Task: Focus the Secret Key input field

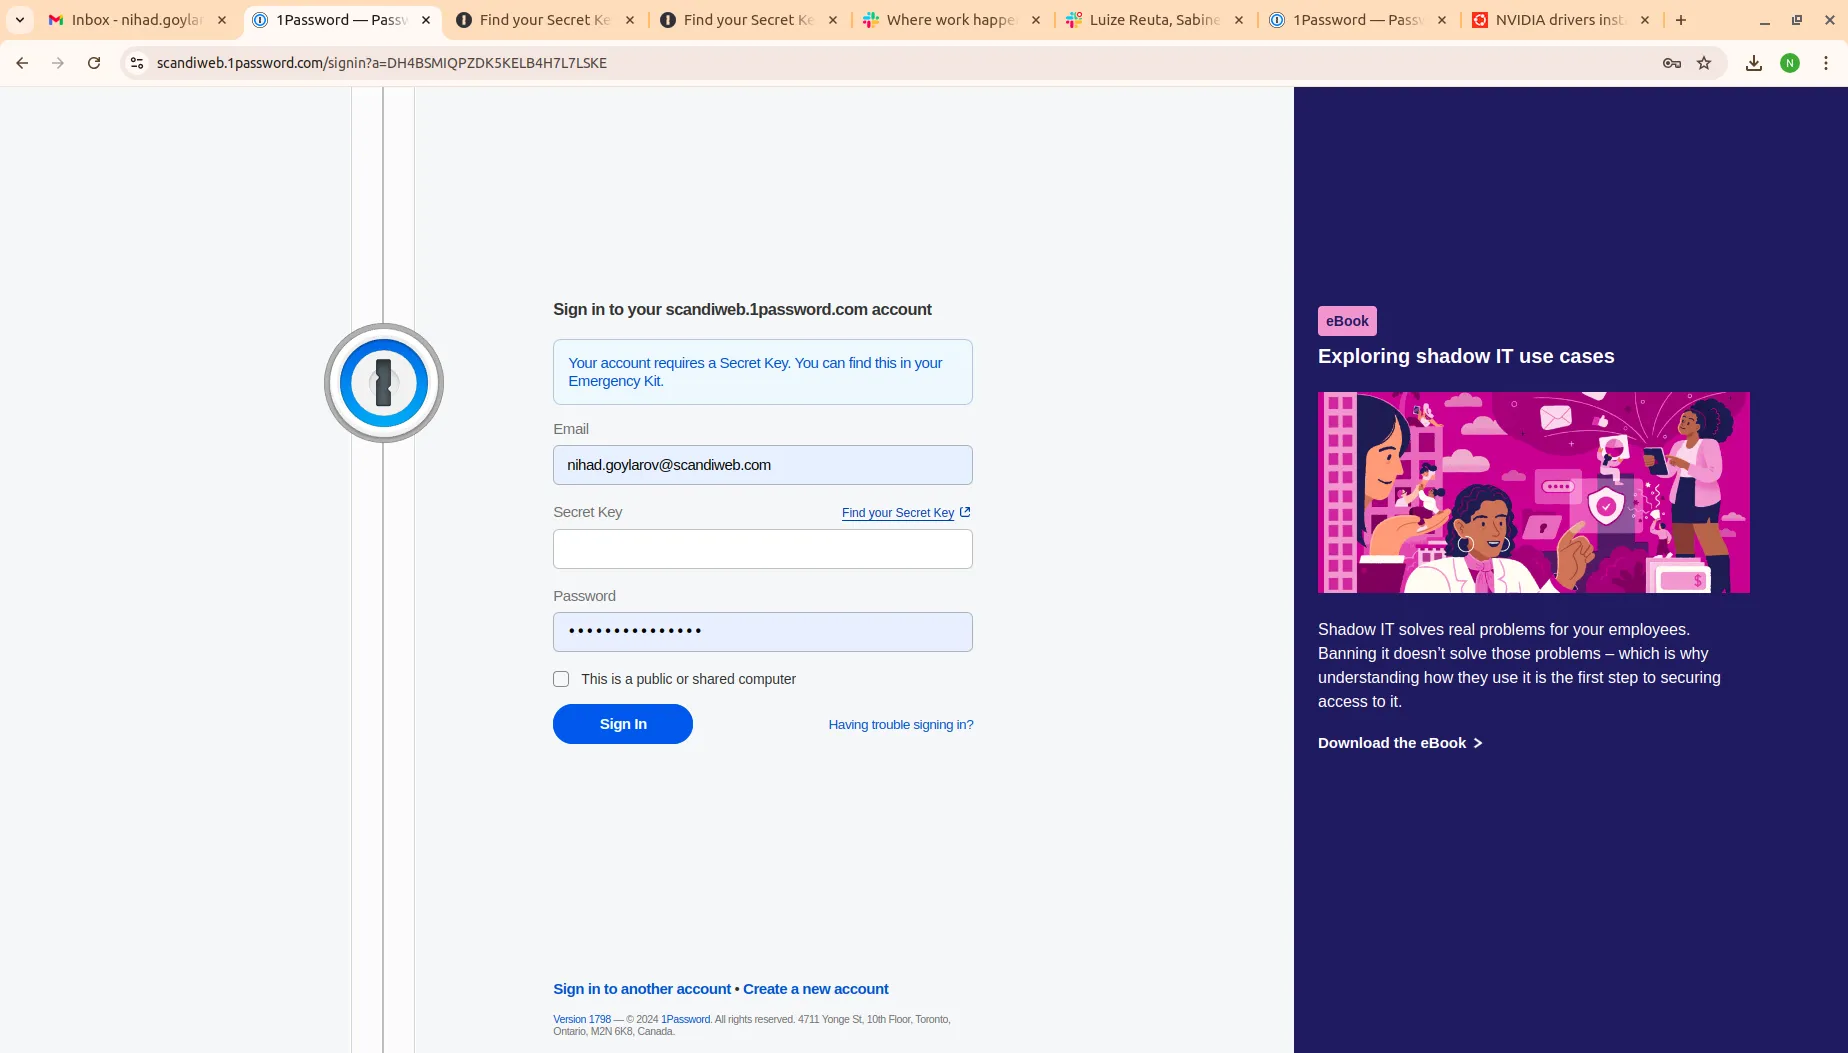Action: [x=762, y=549]
